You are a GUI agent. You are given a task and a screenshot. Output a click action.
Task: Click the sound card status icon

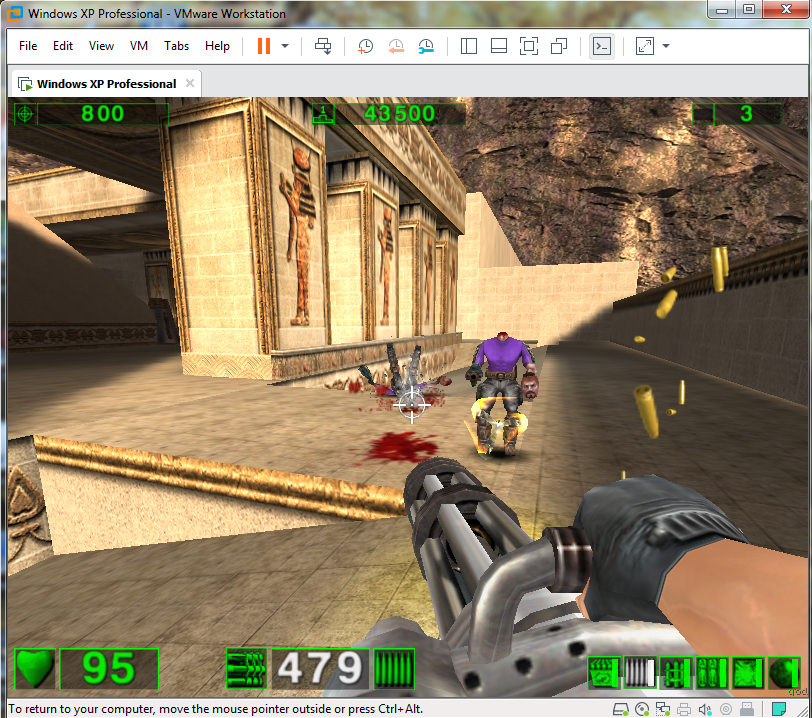tap(705, 709)
